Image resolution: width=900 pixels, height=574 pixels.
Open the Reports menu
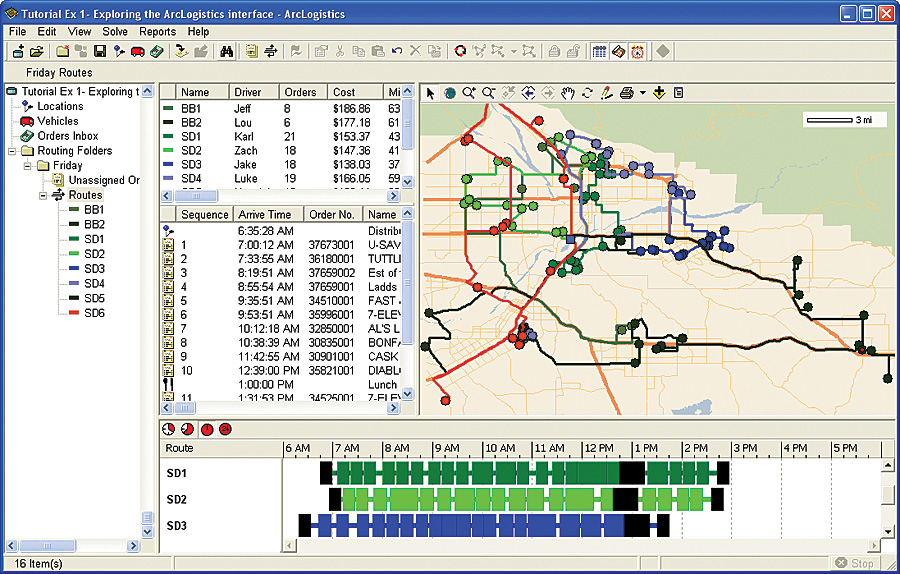(x=157, y=32)
